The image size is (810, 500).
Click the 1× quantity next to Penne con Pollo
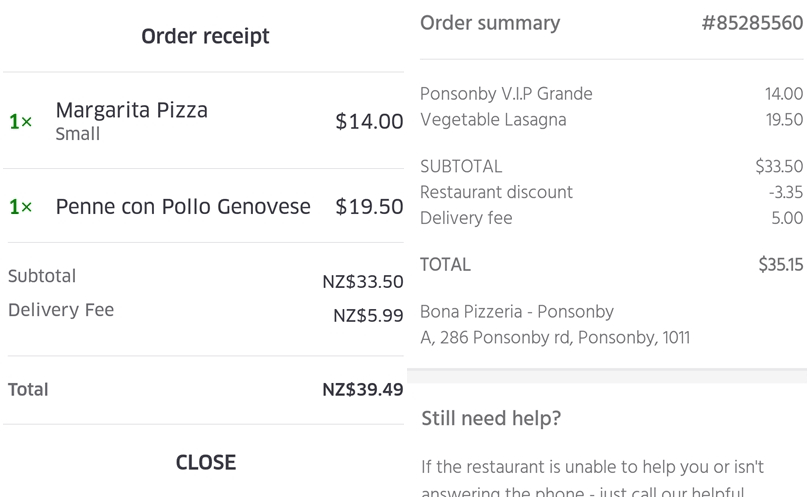point(20,207)
